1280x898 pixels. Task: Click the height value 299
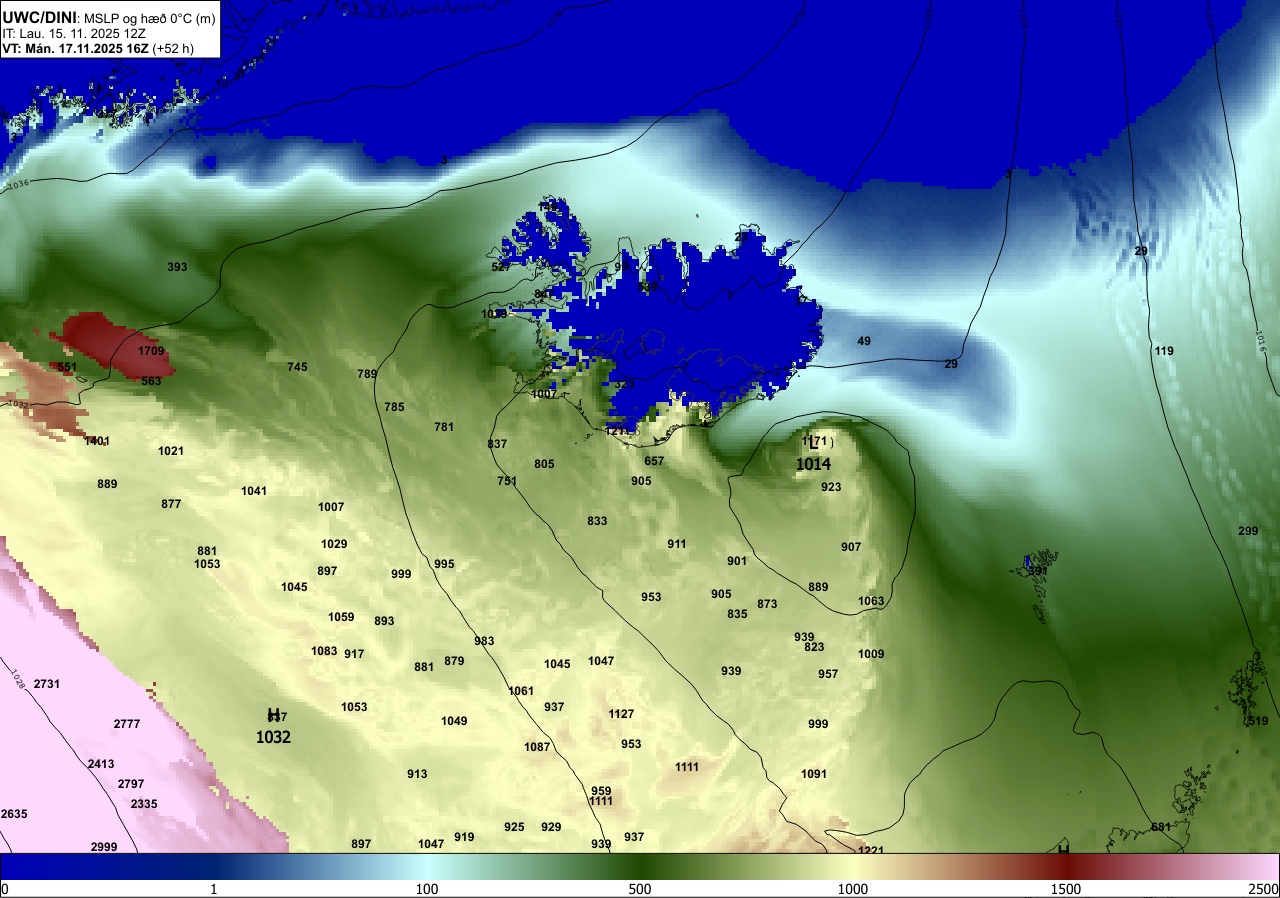click(1248, 531)
